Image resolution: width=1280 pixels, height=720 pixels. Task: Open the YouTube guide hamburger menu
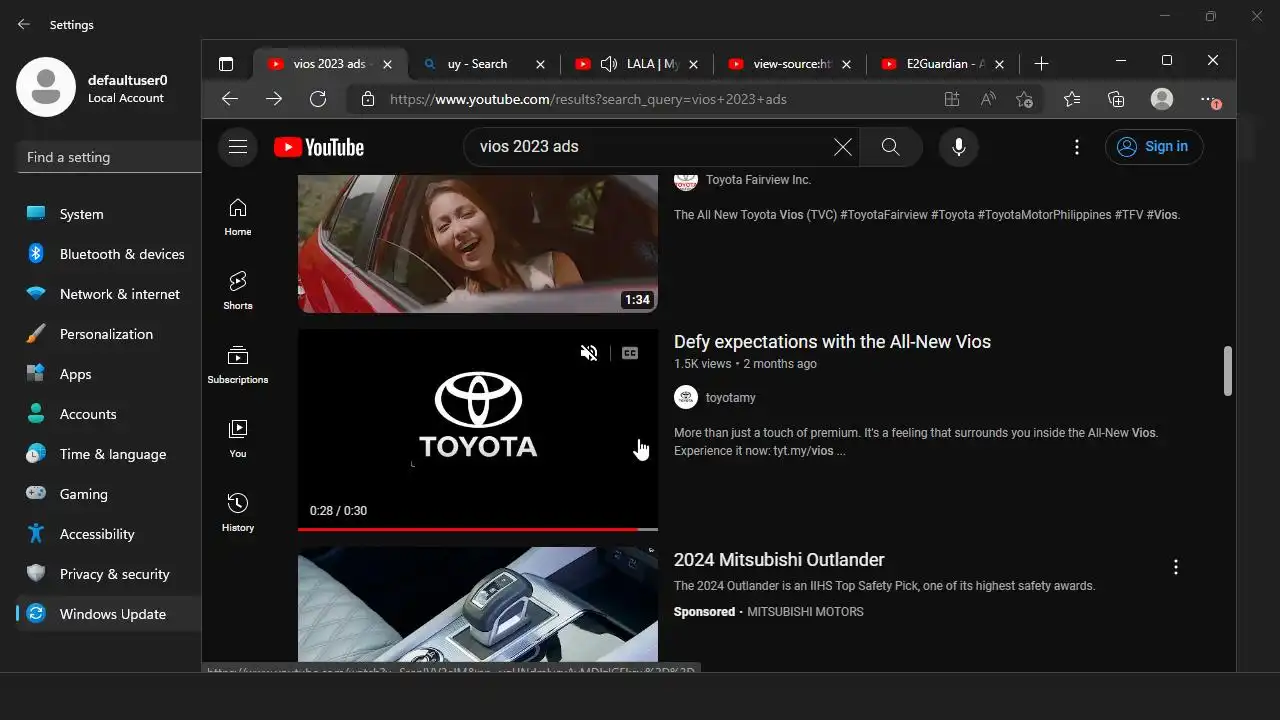click(237, 147)
